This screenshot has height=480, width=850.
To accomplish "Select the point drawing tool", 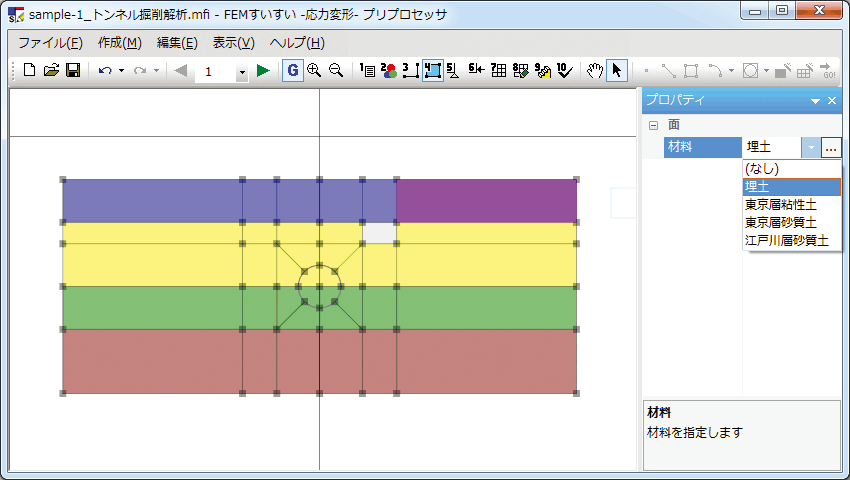I will click(x=646, y=71).
